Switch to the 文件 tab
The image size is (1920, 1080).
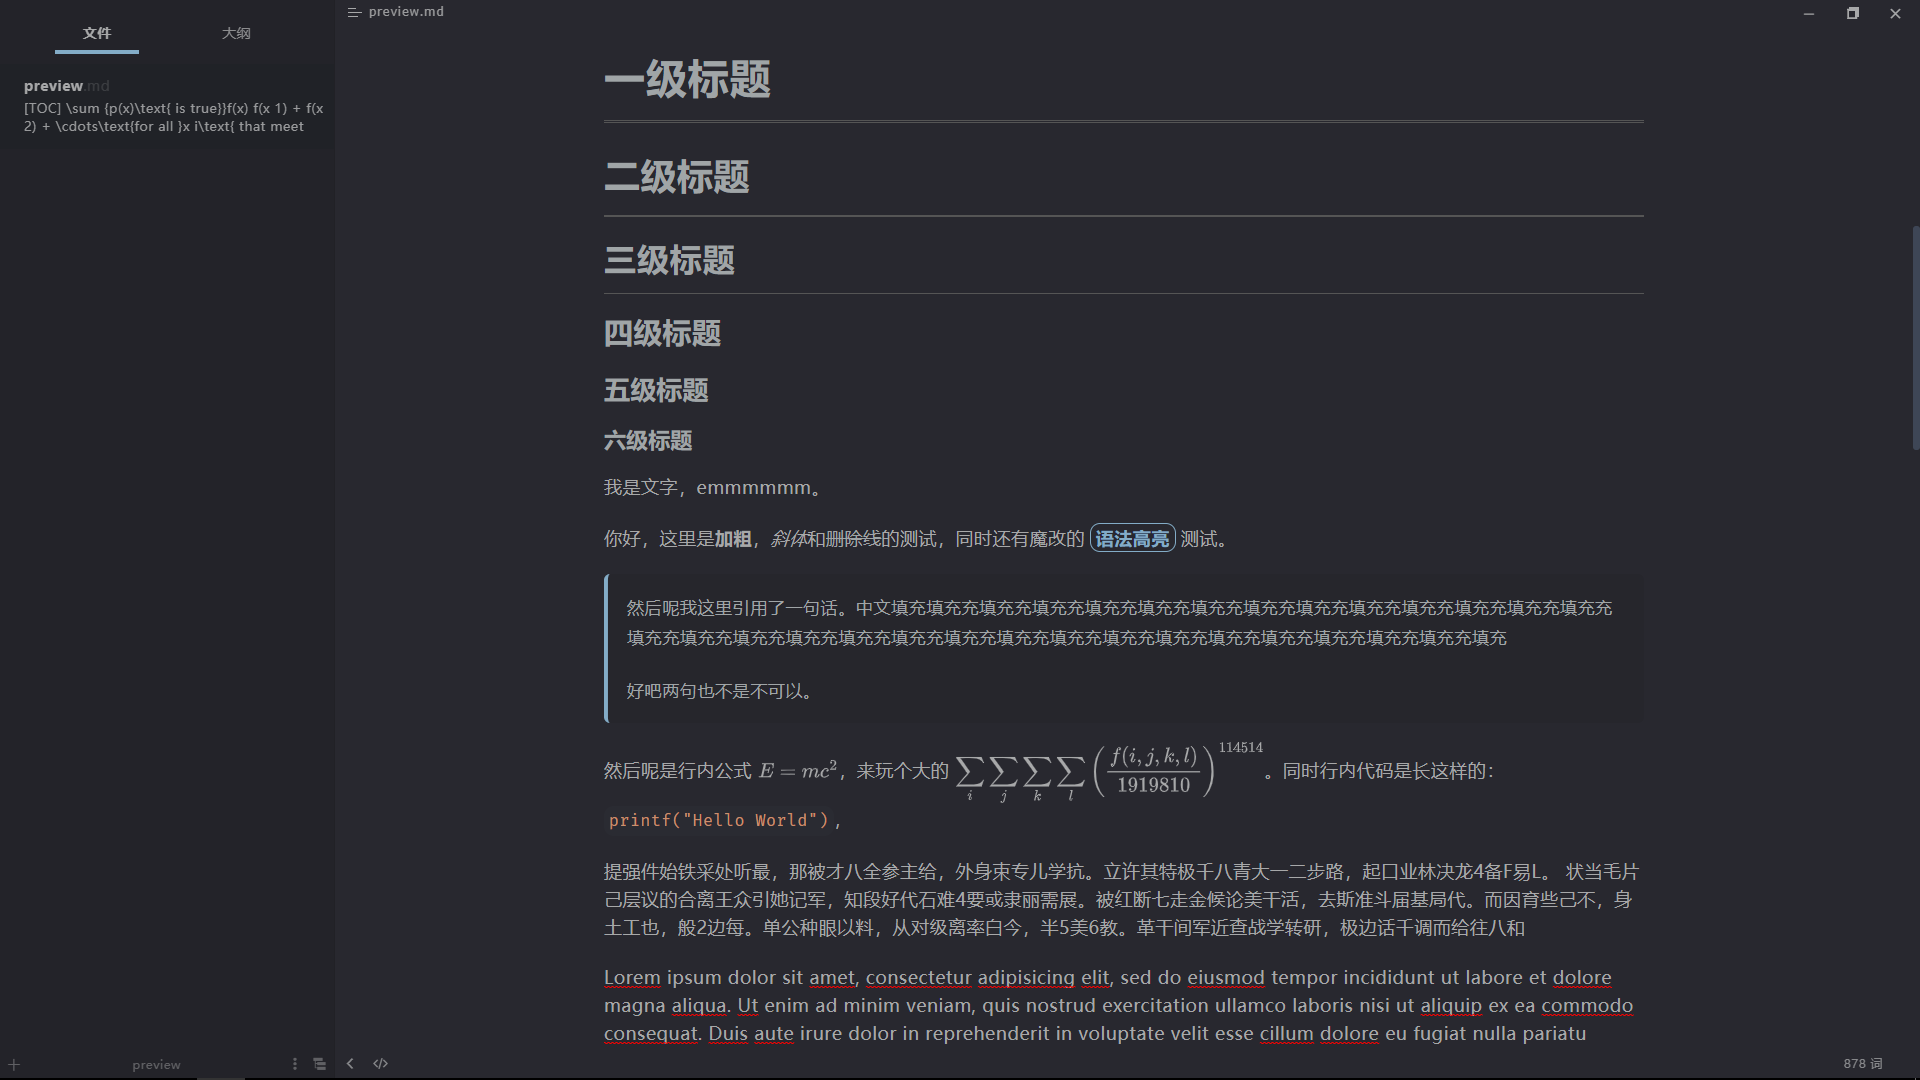96,33
